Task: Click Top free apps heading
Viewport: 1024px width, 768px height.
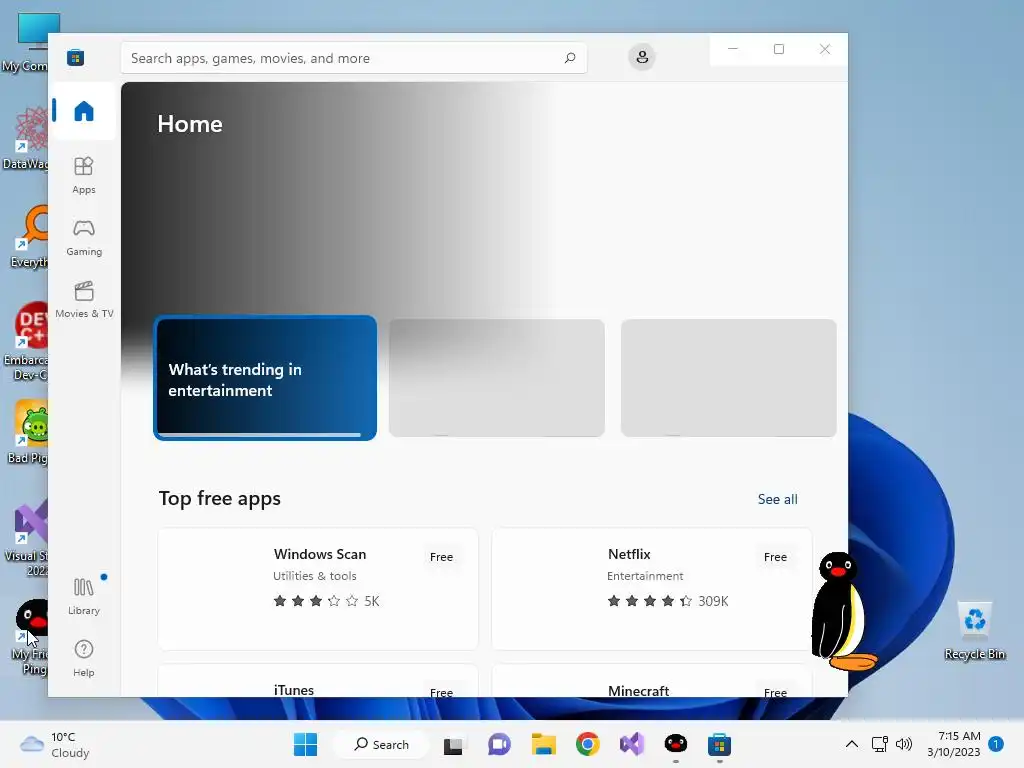Action: (219, 498)
